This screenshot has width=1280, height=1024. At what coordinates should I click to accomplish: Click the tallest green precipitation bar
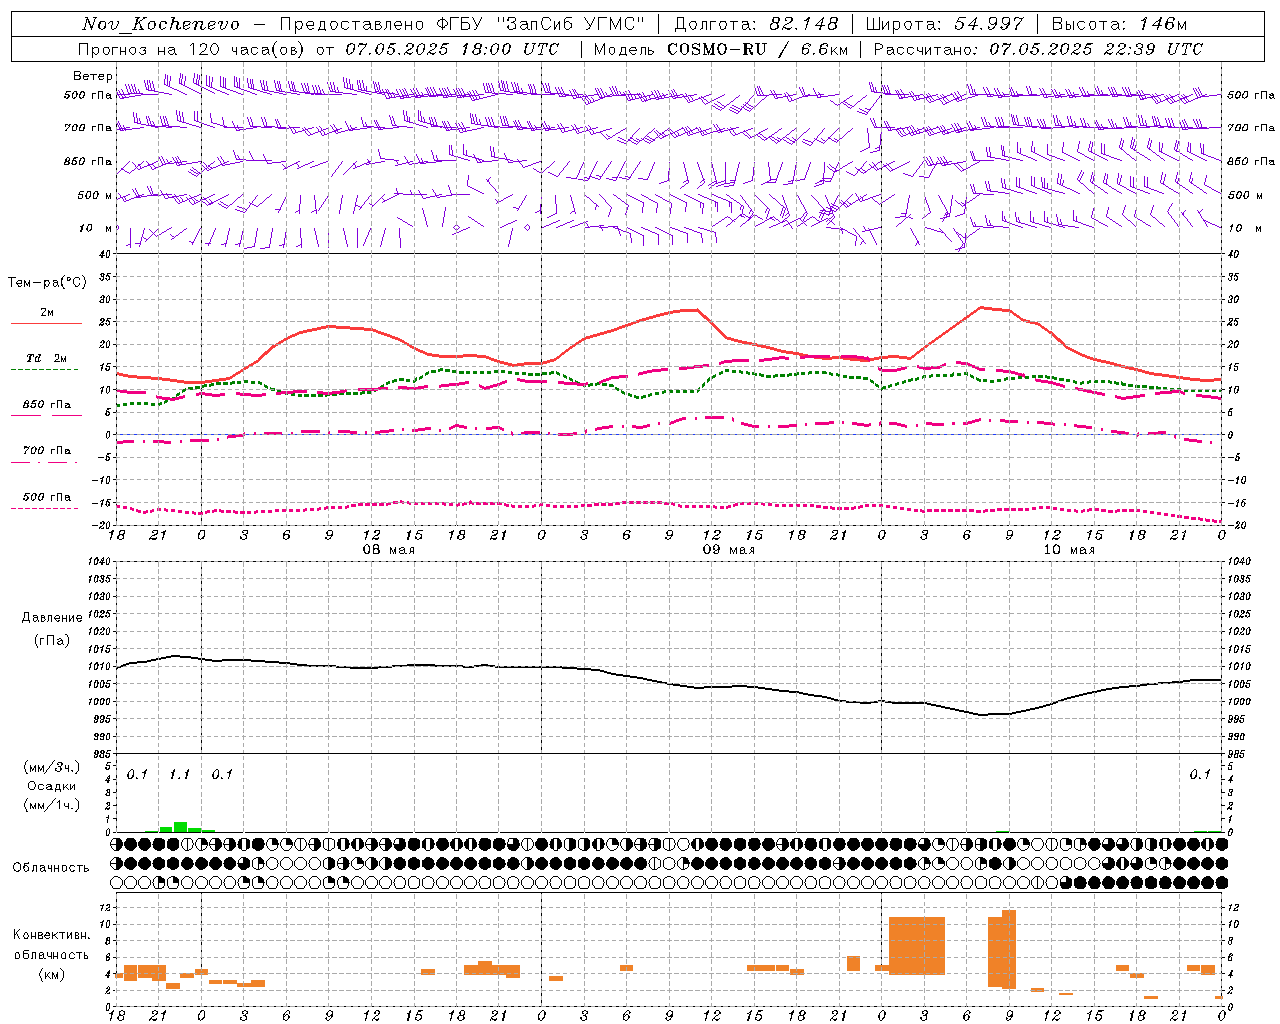(180, 827)
